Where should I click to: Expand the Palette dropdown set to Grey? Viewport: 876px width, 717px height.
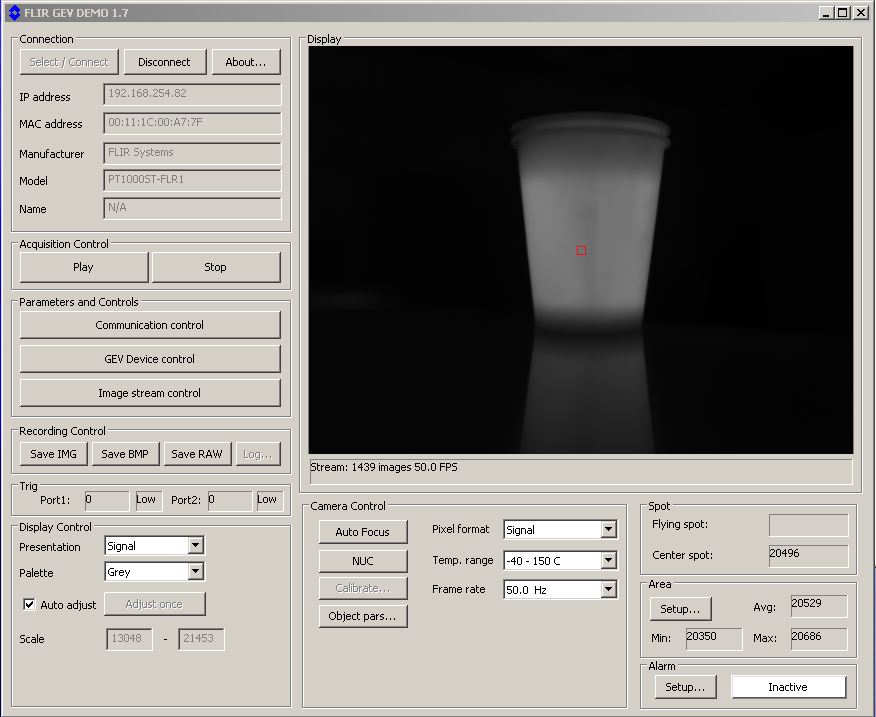196,572
